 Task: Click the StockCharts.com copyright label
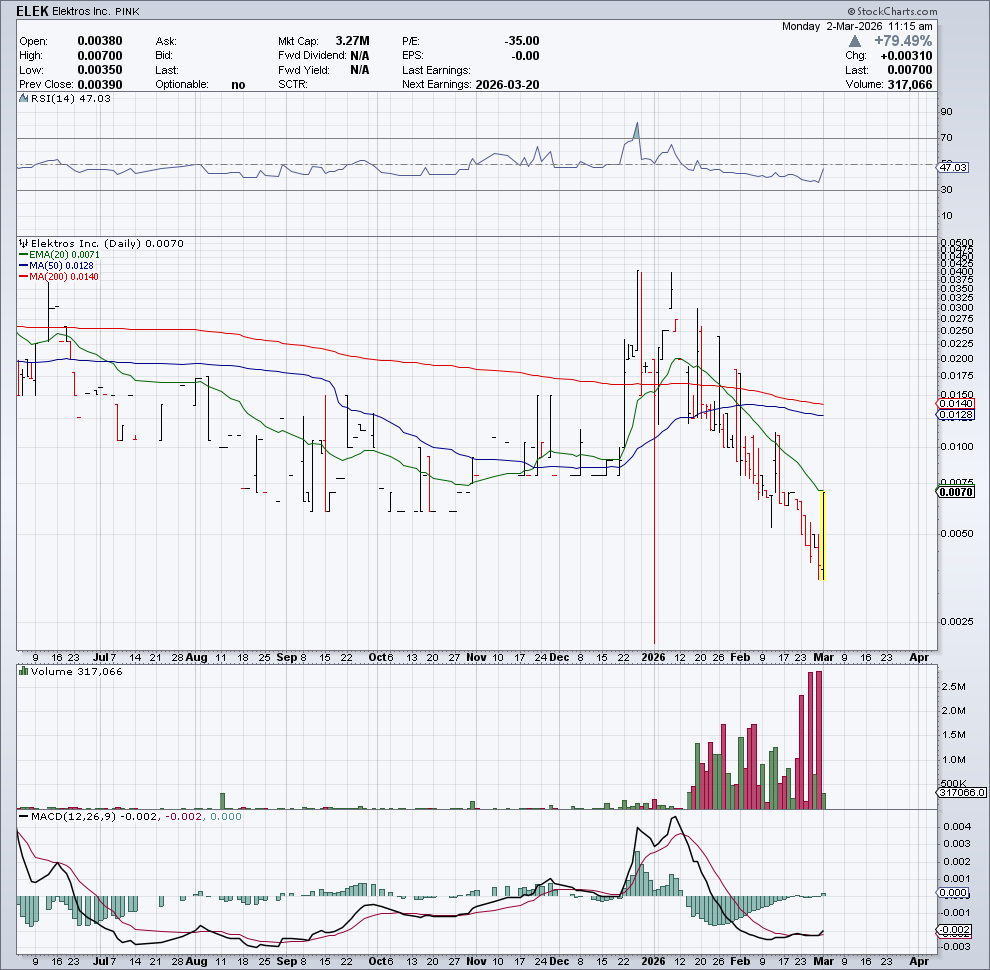(x=892, y=11)
